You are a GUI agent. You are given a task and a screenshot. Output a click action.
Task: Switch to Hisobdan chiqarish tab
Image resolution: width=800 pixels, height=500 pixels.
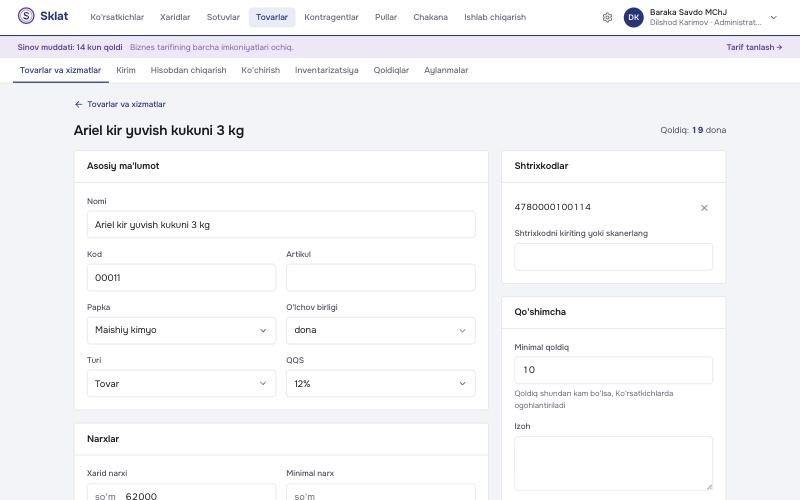pos(188,70)
